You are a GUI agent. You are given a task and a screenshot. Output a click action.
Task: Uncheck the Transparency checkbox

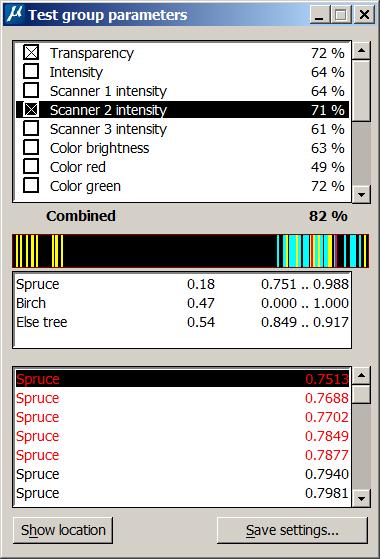[31, 53]
